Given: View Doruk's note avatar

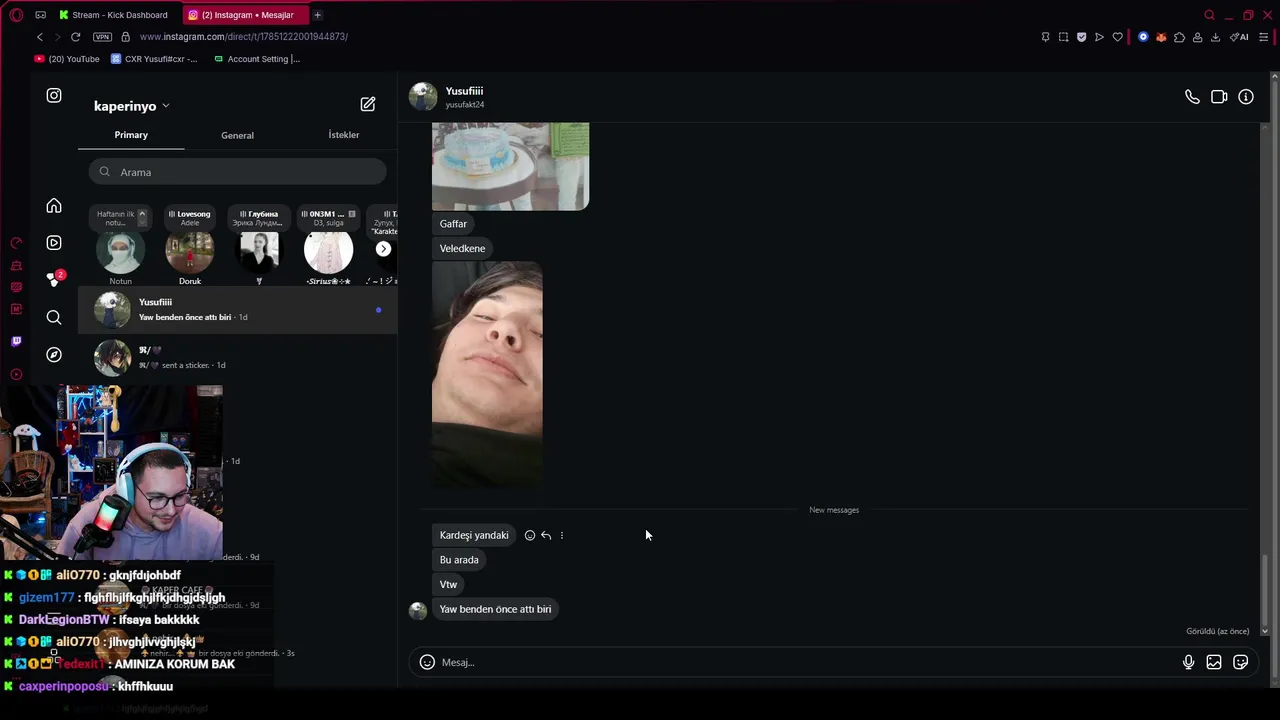Looking at the screenshot, I should (190, 253).
